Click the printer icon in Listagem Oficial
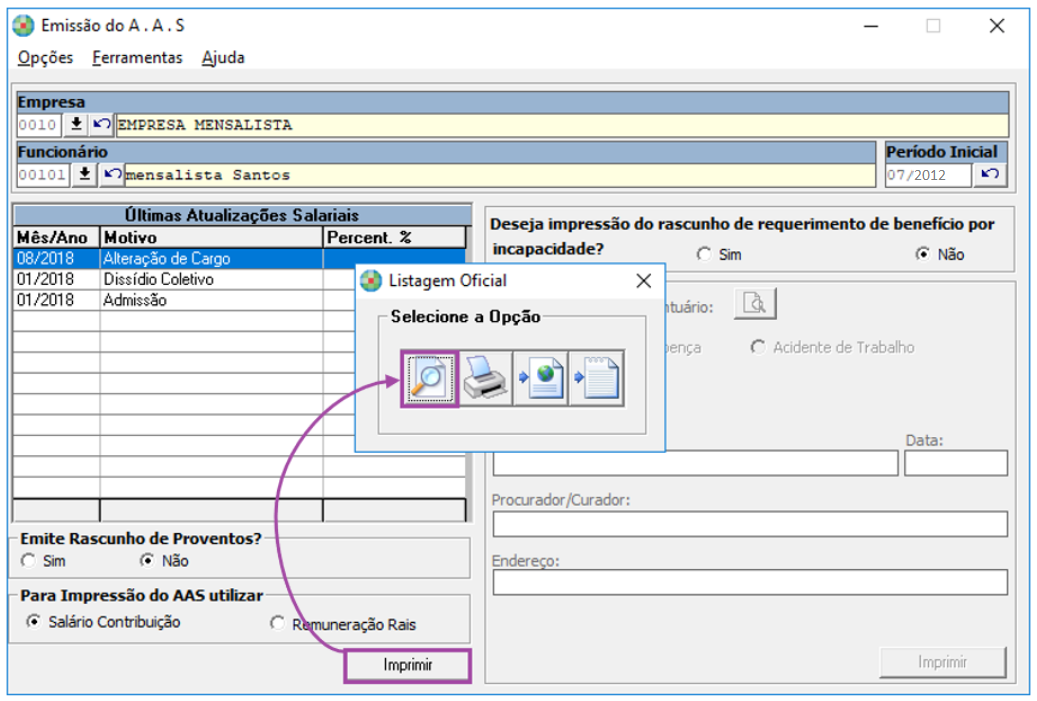This screenshot has width=1037, height=701. pos(485,379)
